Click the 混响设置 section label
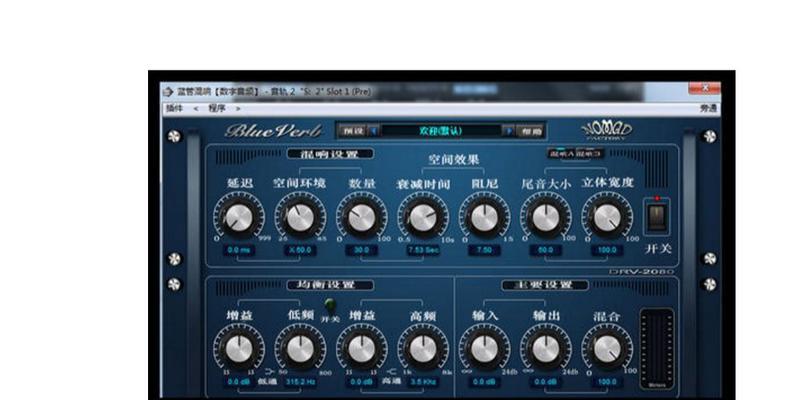This screenshot has width=799, height=400. coord(330,154)
